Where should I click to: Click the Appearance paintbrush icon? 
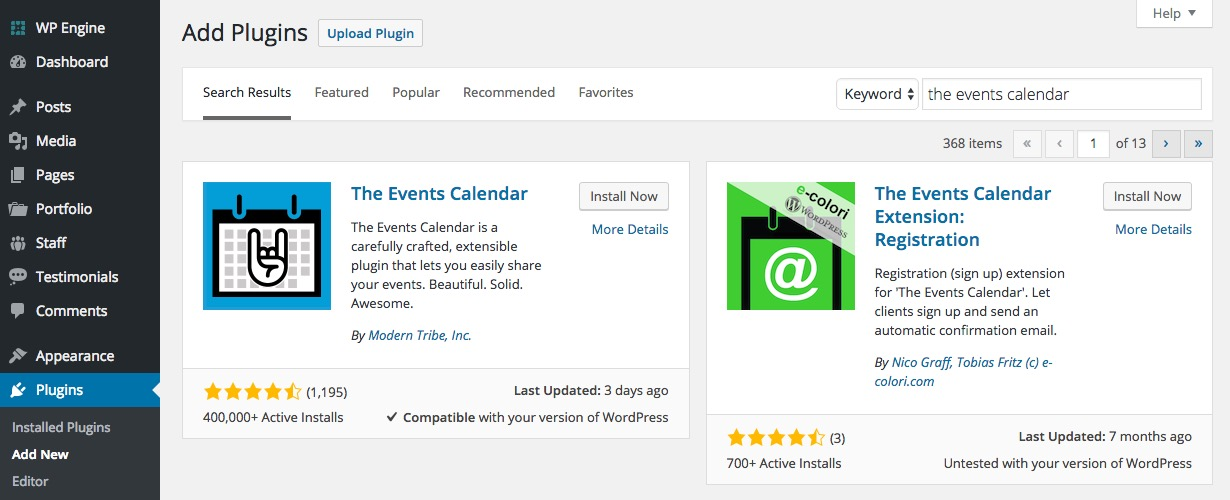18,356
